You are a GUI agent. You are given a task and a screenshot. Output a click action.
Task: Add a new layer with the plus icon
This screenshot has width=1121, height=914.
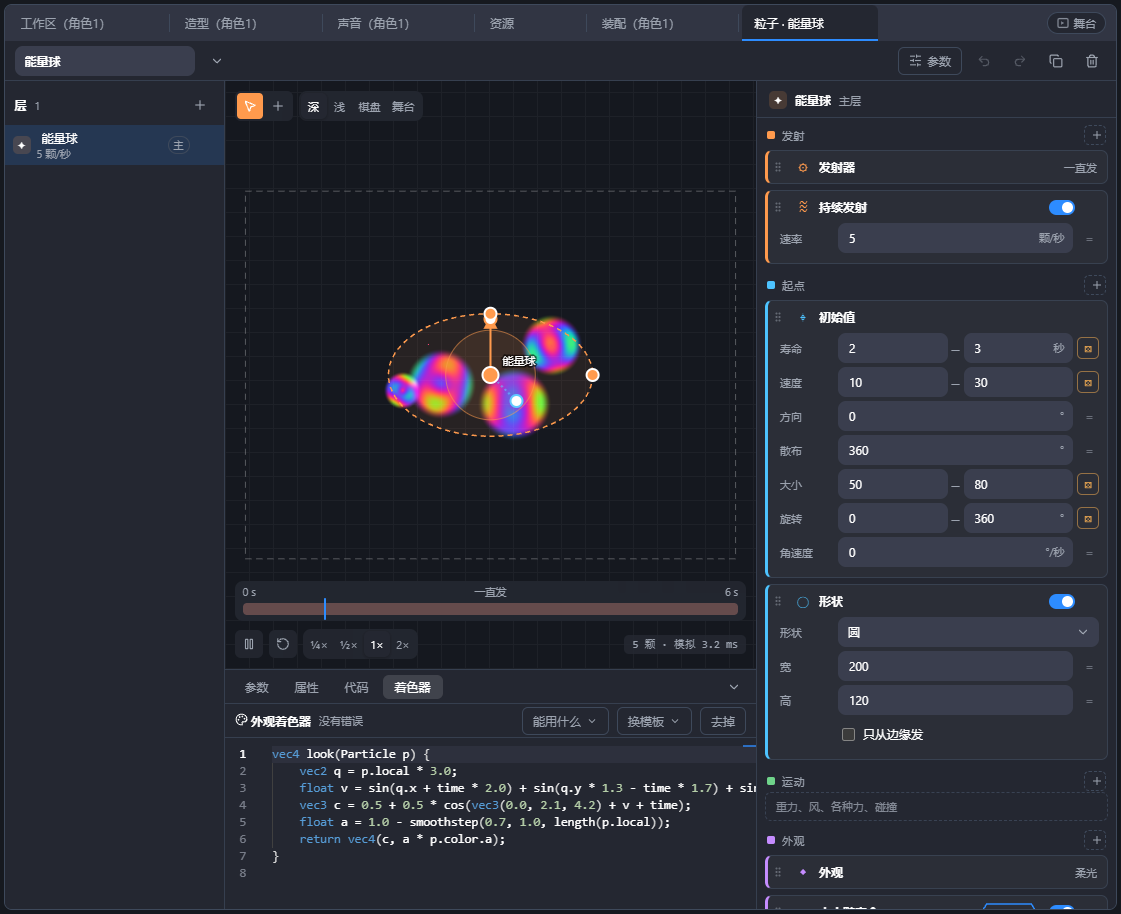point(200,105)
